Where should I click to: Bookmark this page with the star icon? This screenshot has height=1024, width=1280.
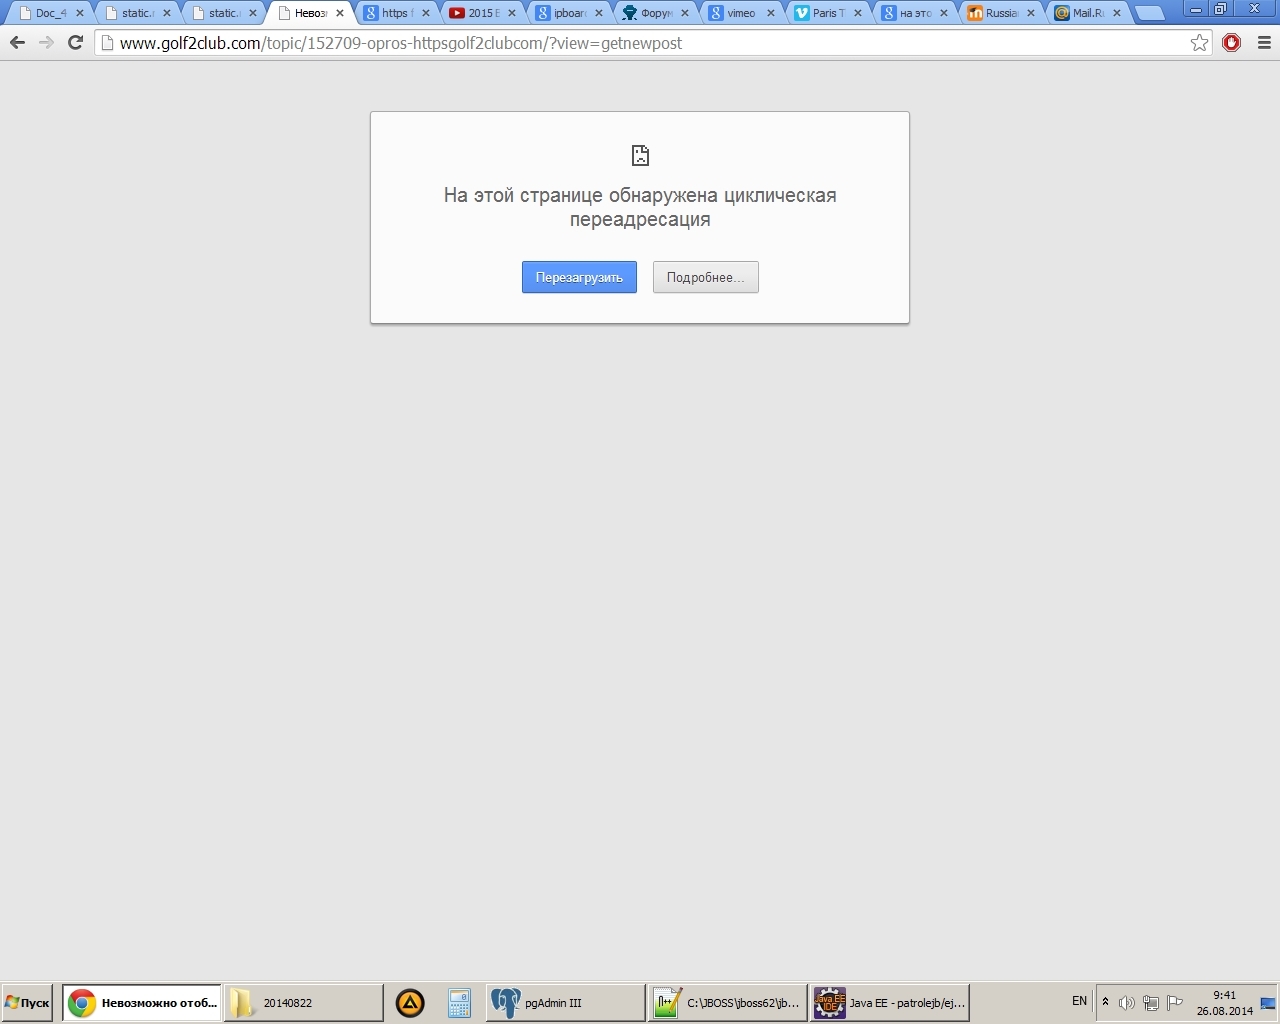point(1200,43)
